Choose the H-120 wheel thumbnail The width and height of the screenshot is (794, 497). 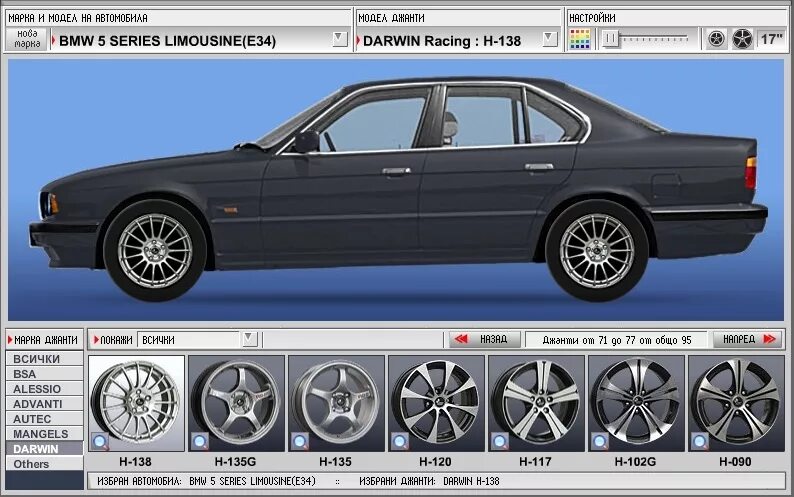tap(436, 403)
